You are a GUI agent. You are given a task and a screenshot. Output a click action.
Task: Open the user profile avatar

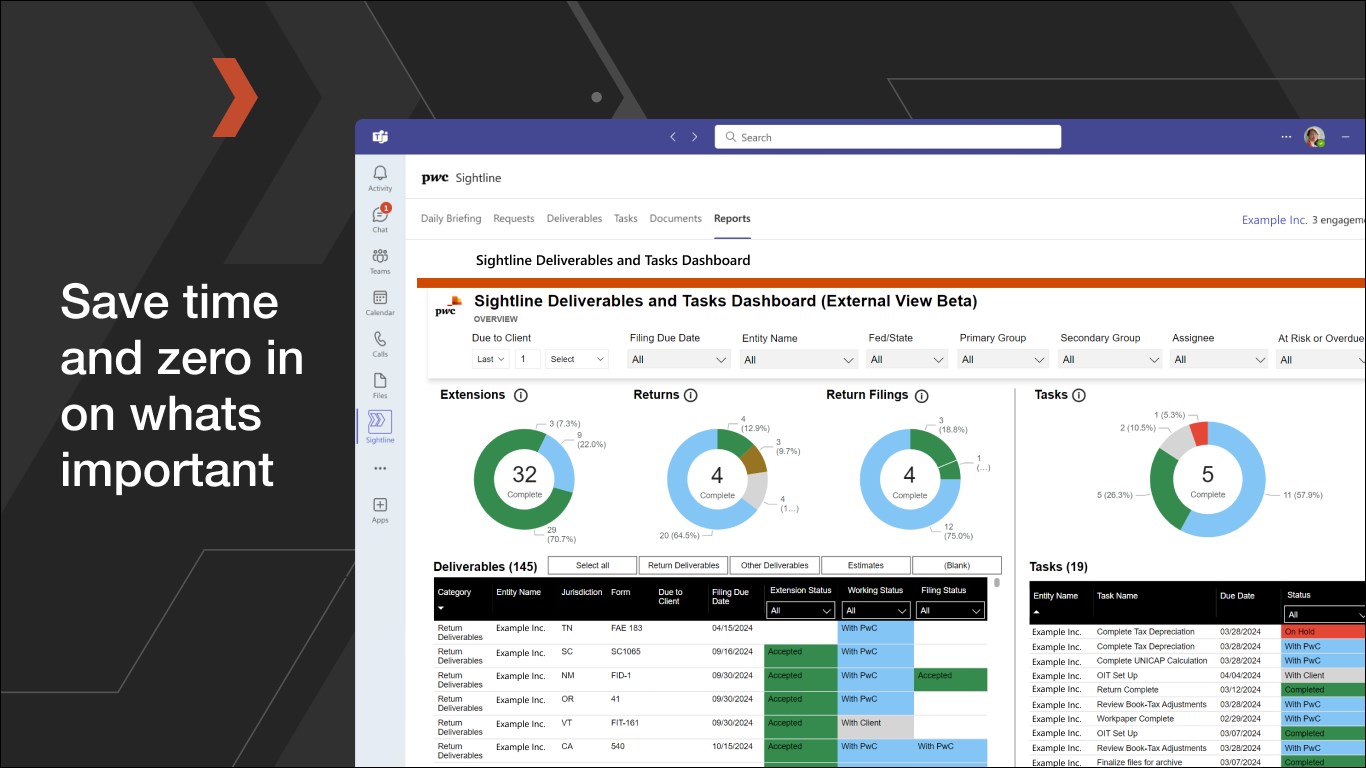click(x=1314, y=137)
